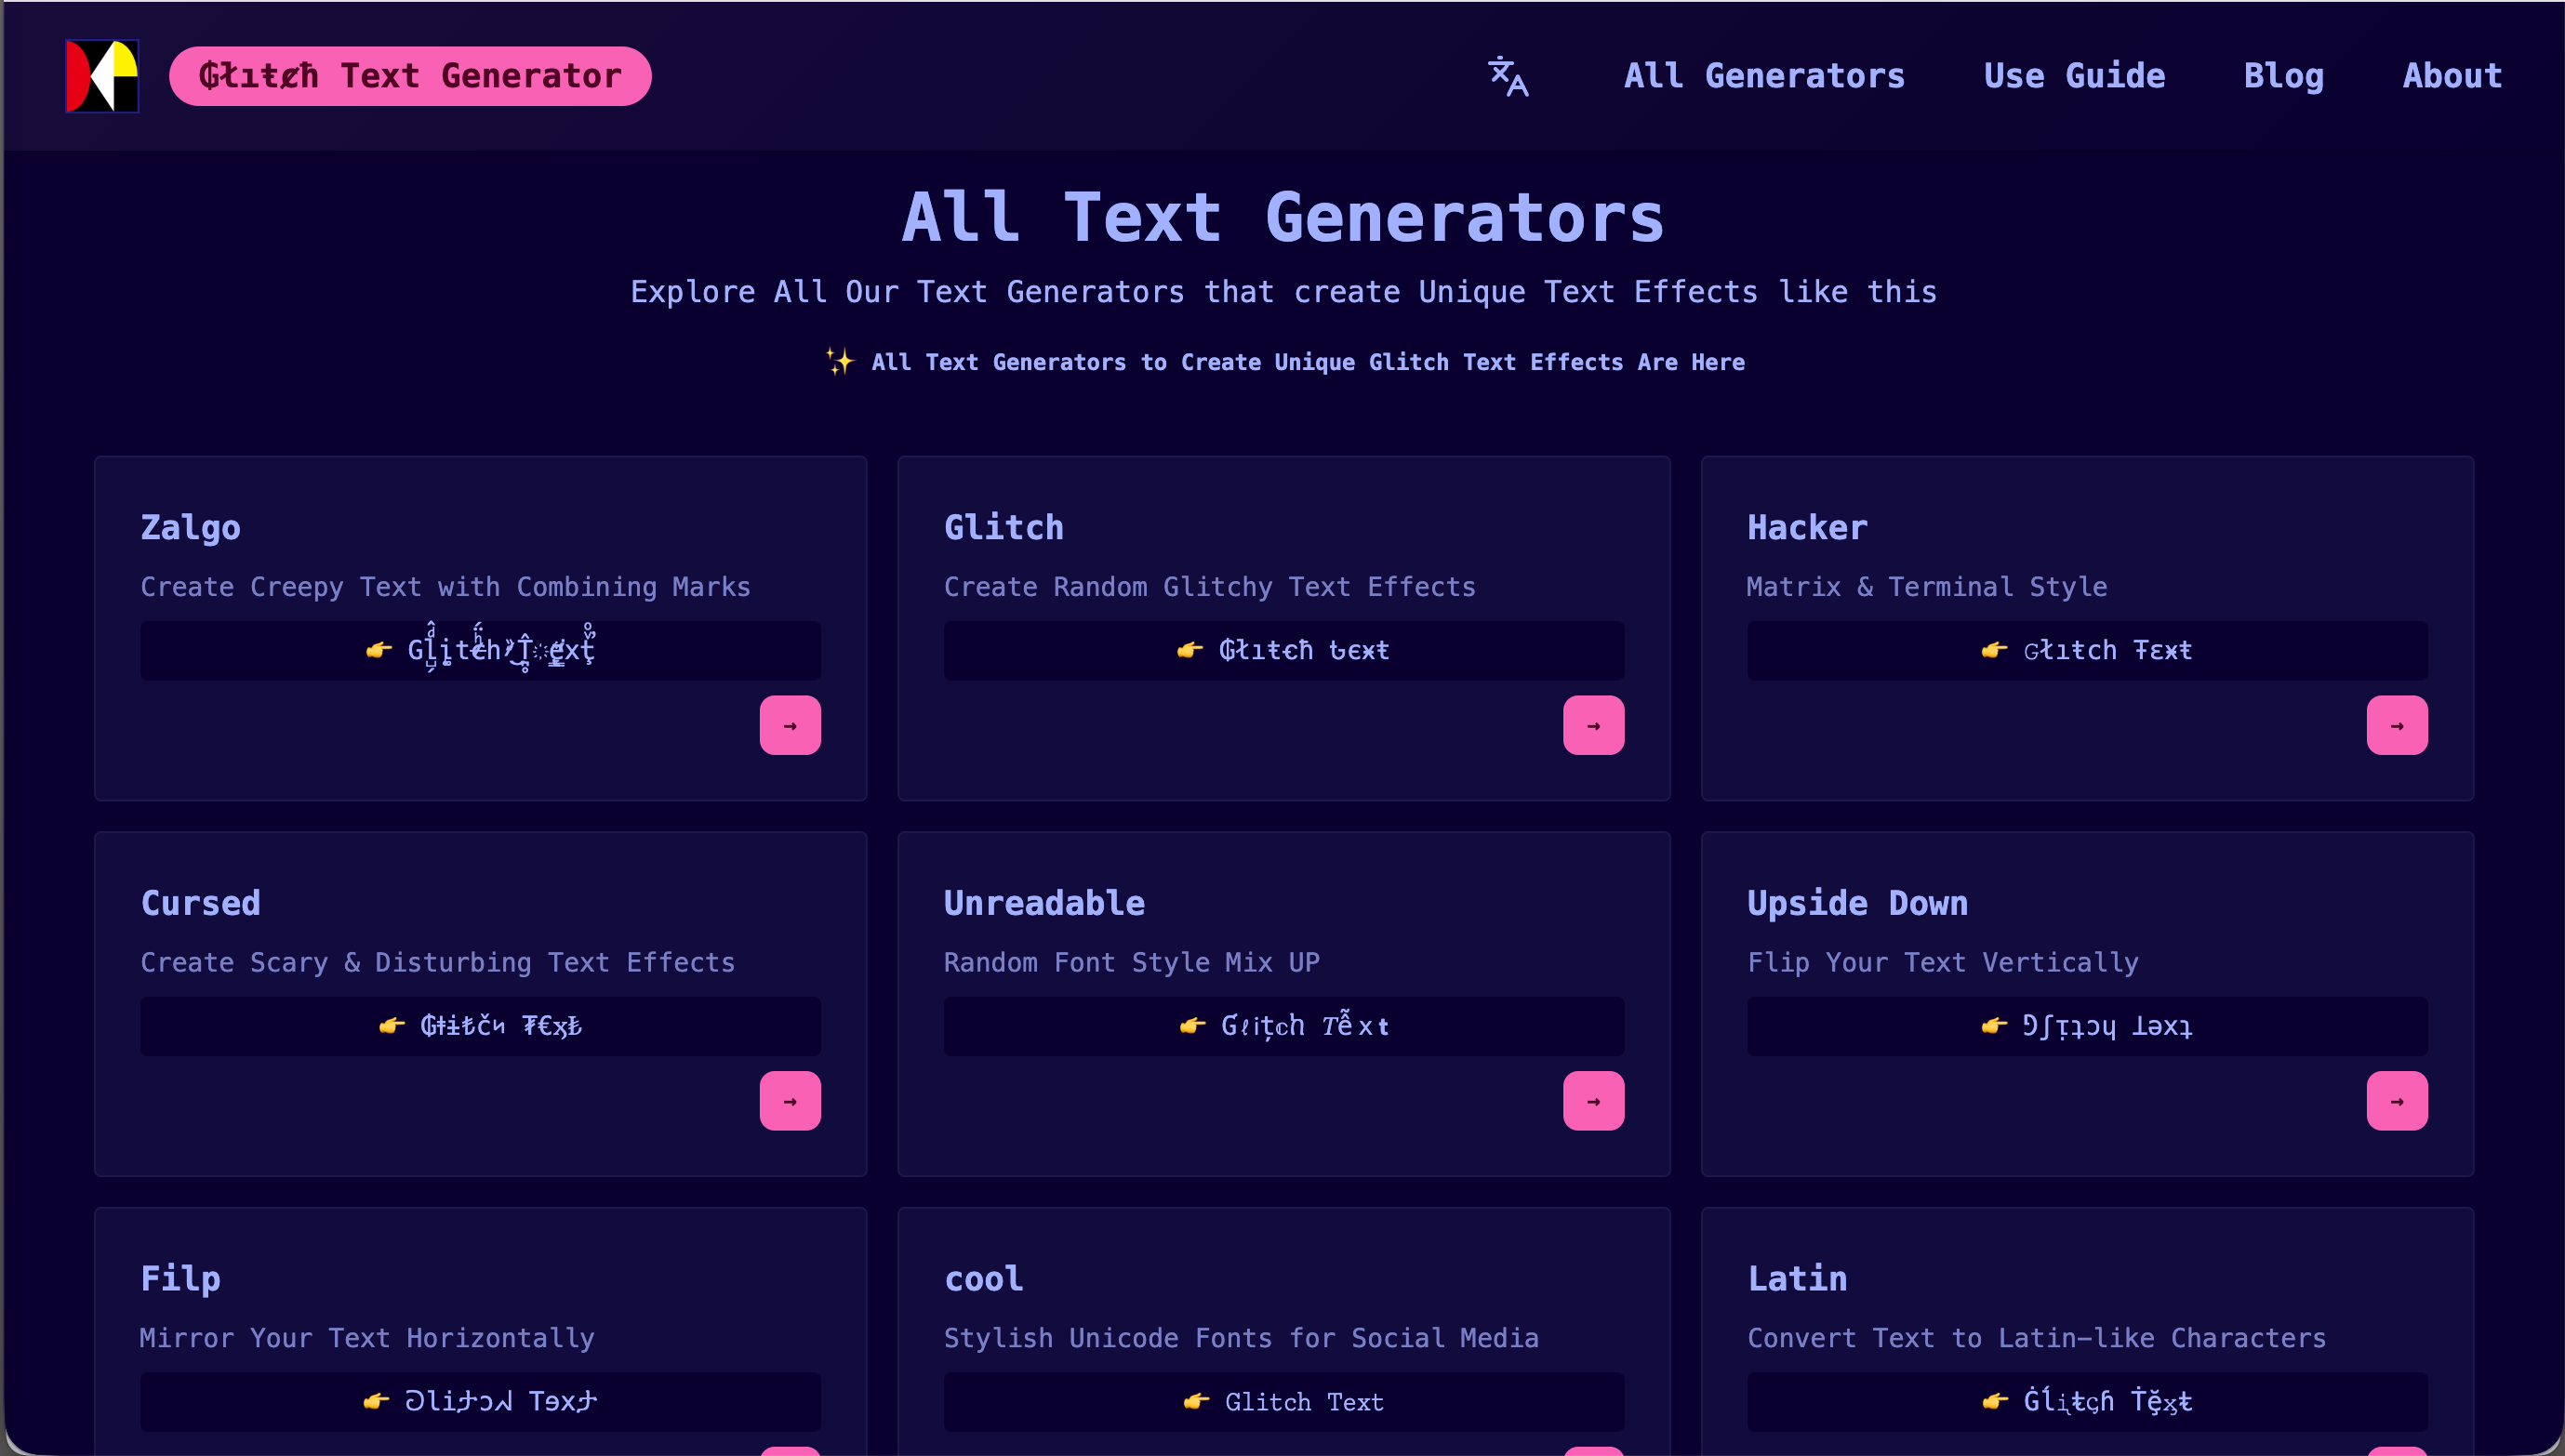Click the site logo icon
2565x1456 pixels.
(x=101, y=75)
